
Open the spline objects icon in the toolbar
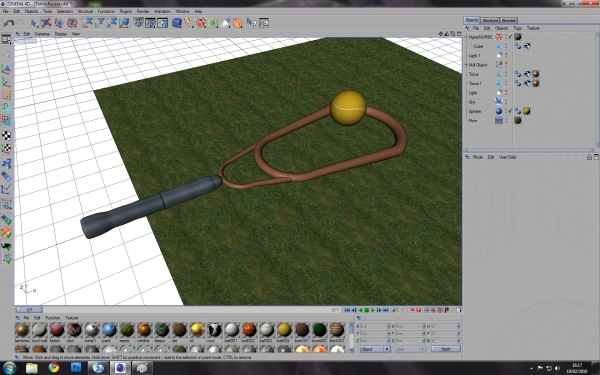[189, 23]
